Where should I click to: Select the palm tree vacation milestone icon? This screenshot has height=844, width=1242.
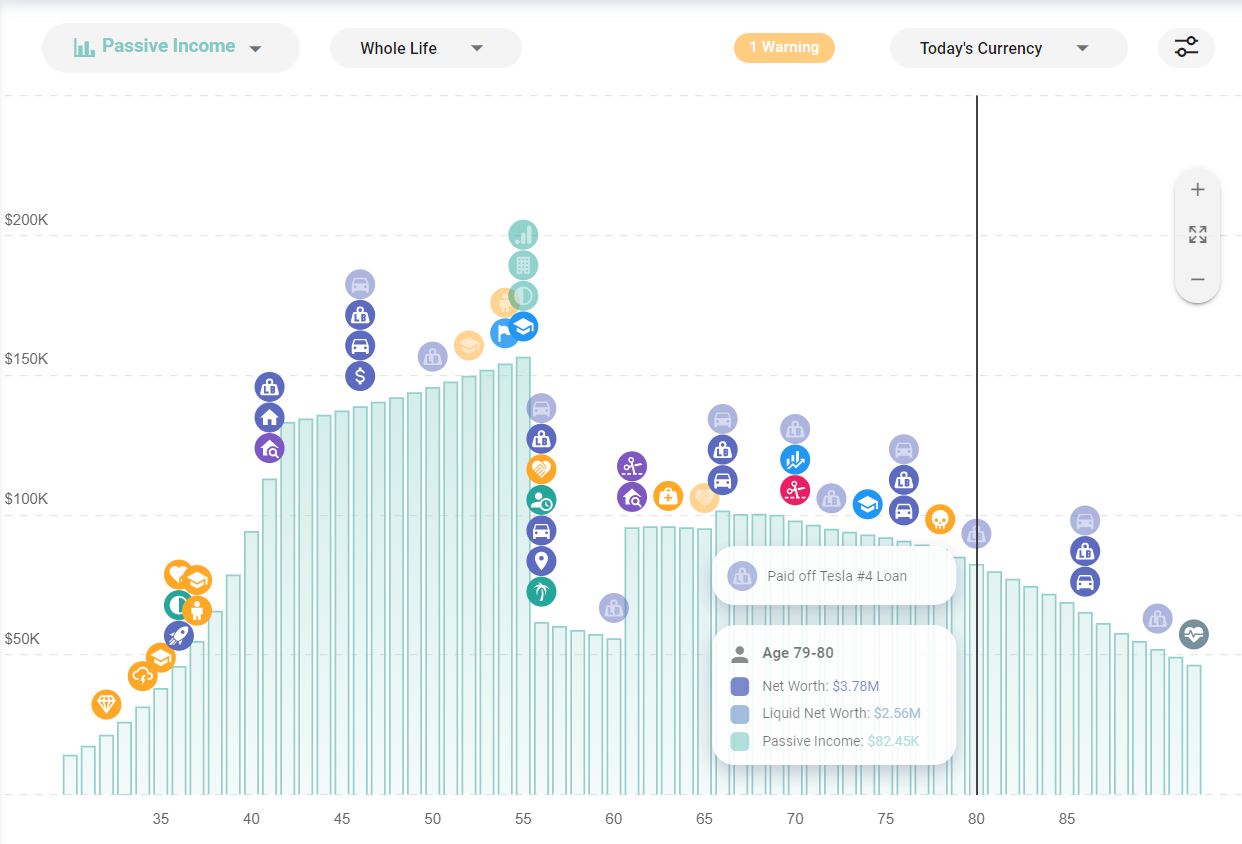(x=540, y=591)
